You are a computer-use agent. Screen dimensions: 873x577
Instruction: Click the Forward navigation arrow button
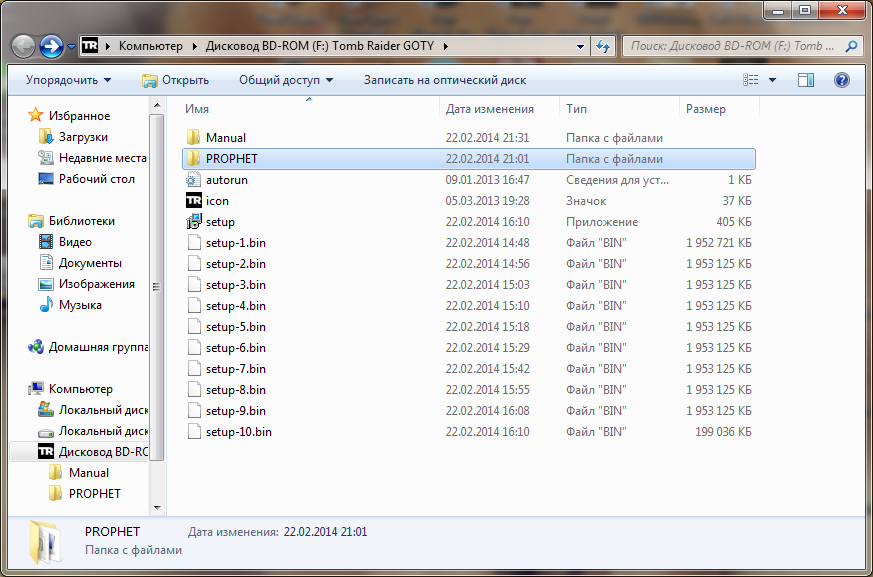click(51, 46)
